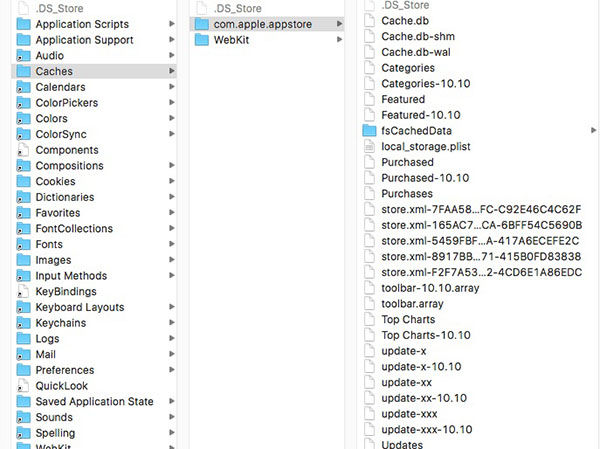Viewport: 600px width, 449px height.
Task: Click the toolbar.array file icon
Action: point(369,304)
